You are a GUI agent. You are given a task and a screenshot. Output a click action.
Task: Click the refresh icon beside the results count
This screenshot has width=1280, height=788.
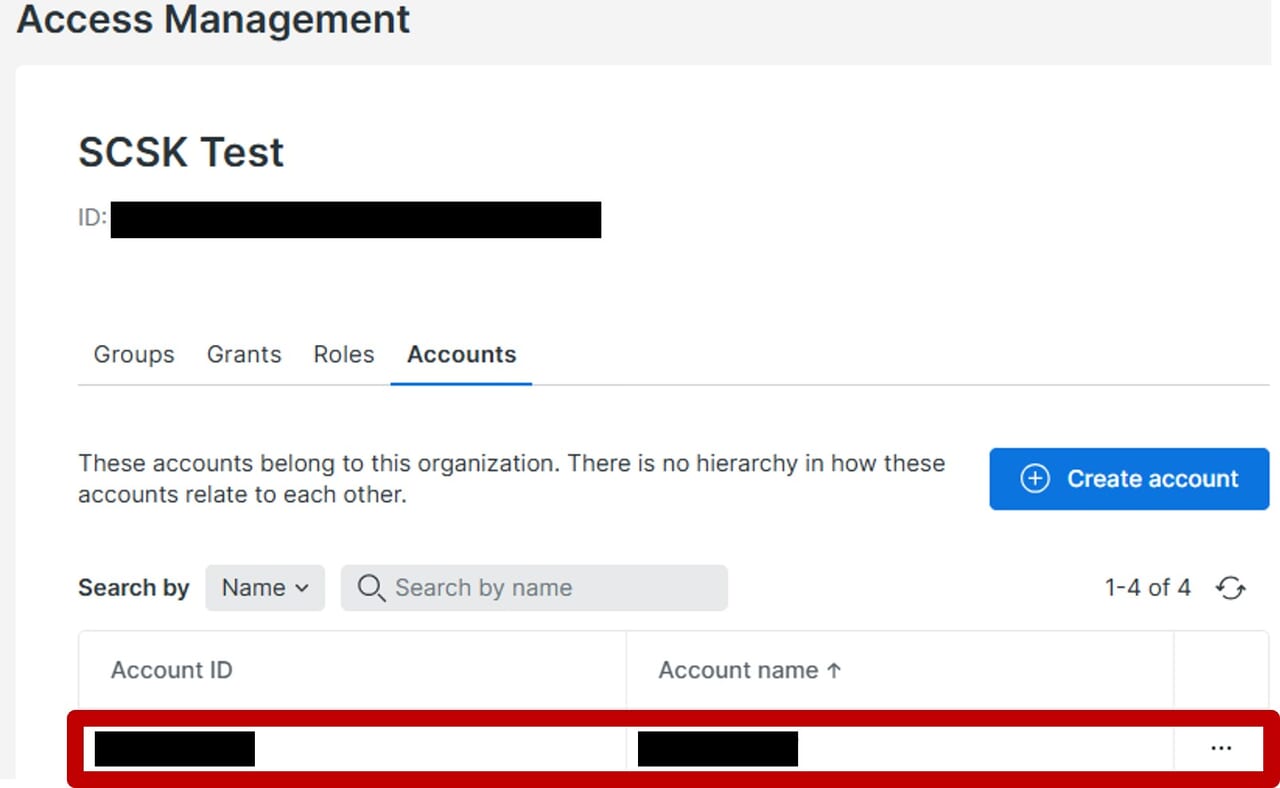(x=1231, y=588)
